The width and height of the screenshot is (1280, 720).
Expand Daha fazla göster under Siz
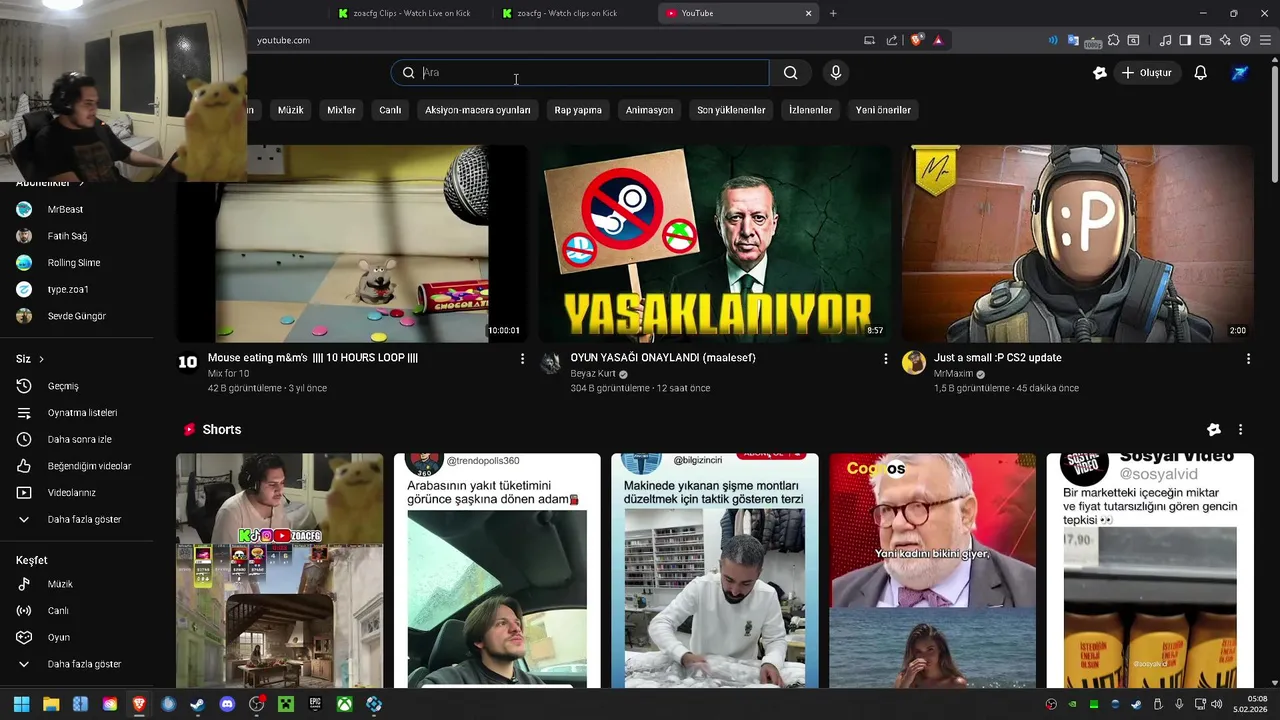(x=85, y=519)
